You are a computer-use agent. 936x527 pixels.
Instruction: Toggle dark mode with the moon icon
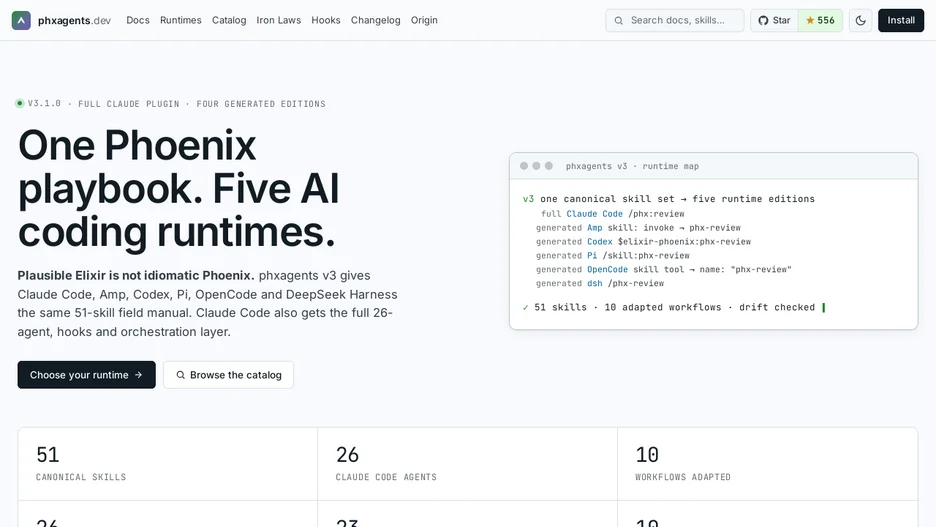pos(860,20)
